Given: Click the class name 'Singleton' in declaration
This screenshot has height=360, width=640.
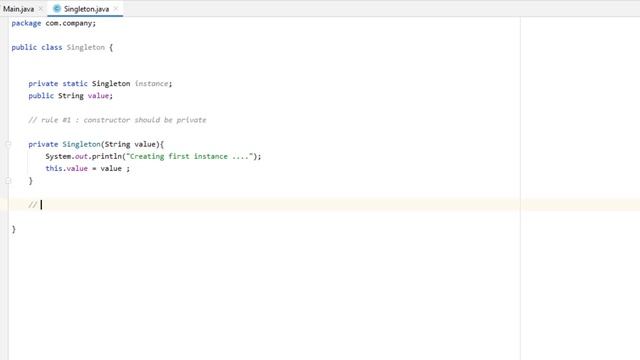Looking at the screenshot, I should click(86, 47).
